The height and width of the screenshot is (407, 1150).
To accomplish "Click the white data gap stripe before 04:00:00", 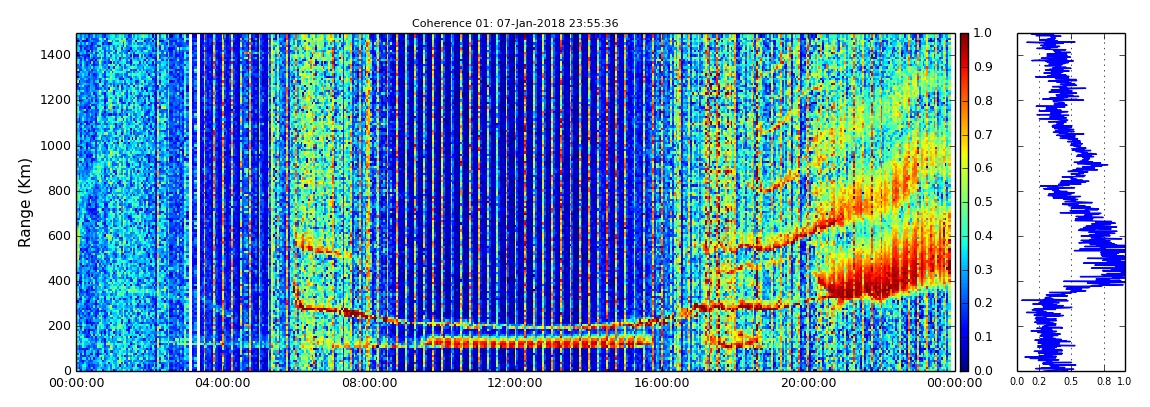I will pyautogui.click(x=191, y=202).
